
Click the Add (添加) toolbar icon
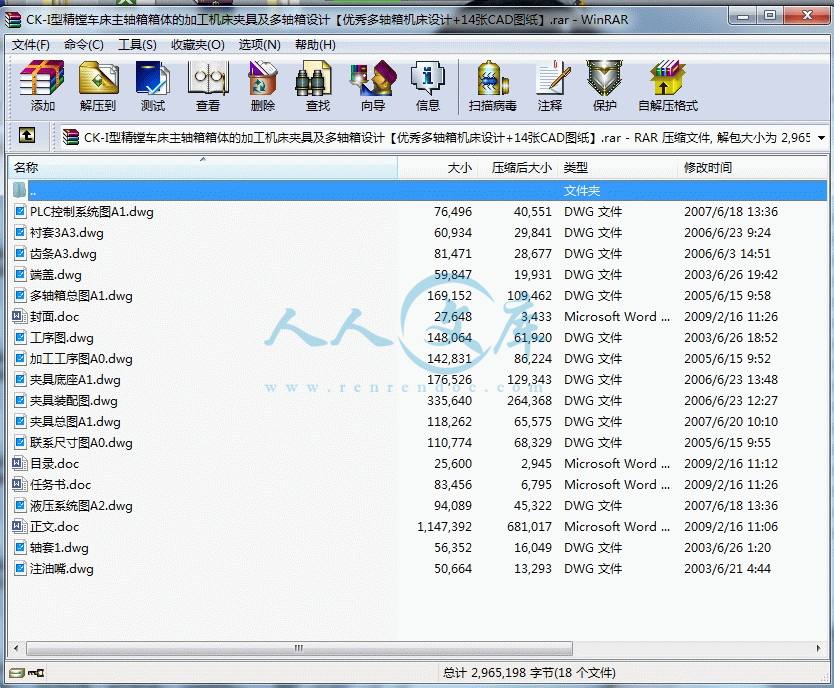coord(43,86)
